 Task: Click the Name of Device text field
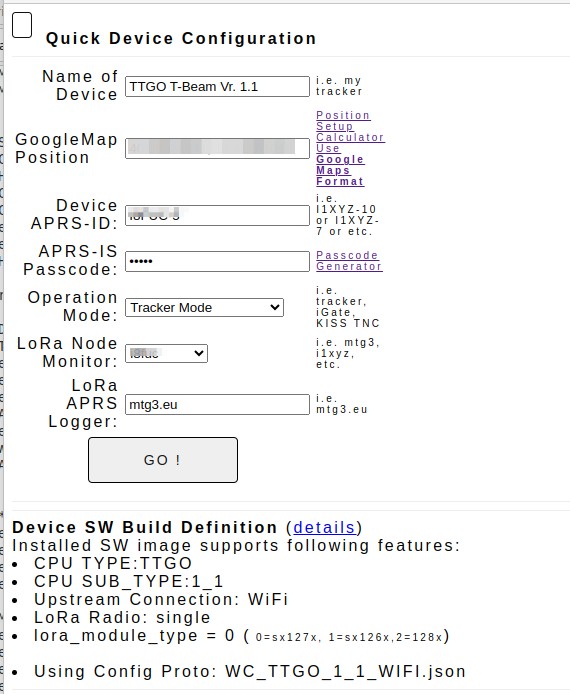(x=217, y=86)
